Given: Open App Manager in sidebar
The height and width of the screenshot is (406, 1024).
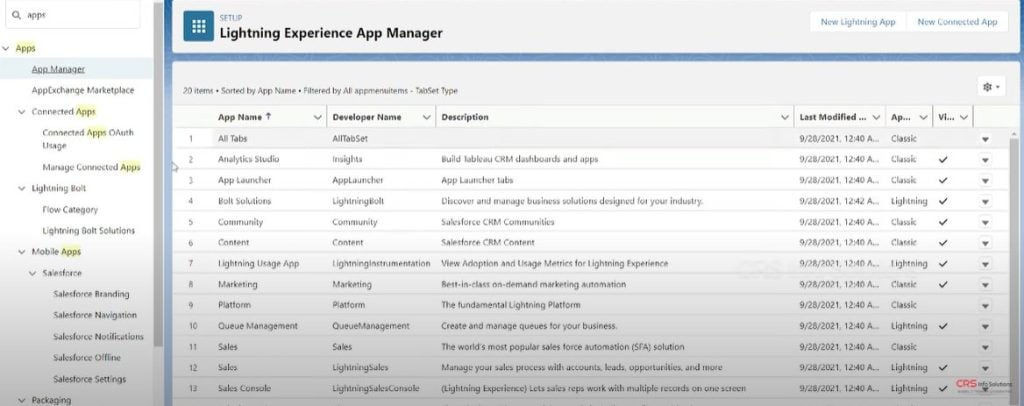Looking at the screenshot, I should click(x=58, y=69).
